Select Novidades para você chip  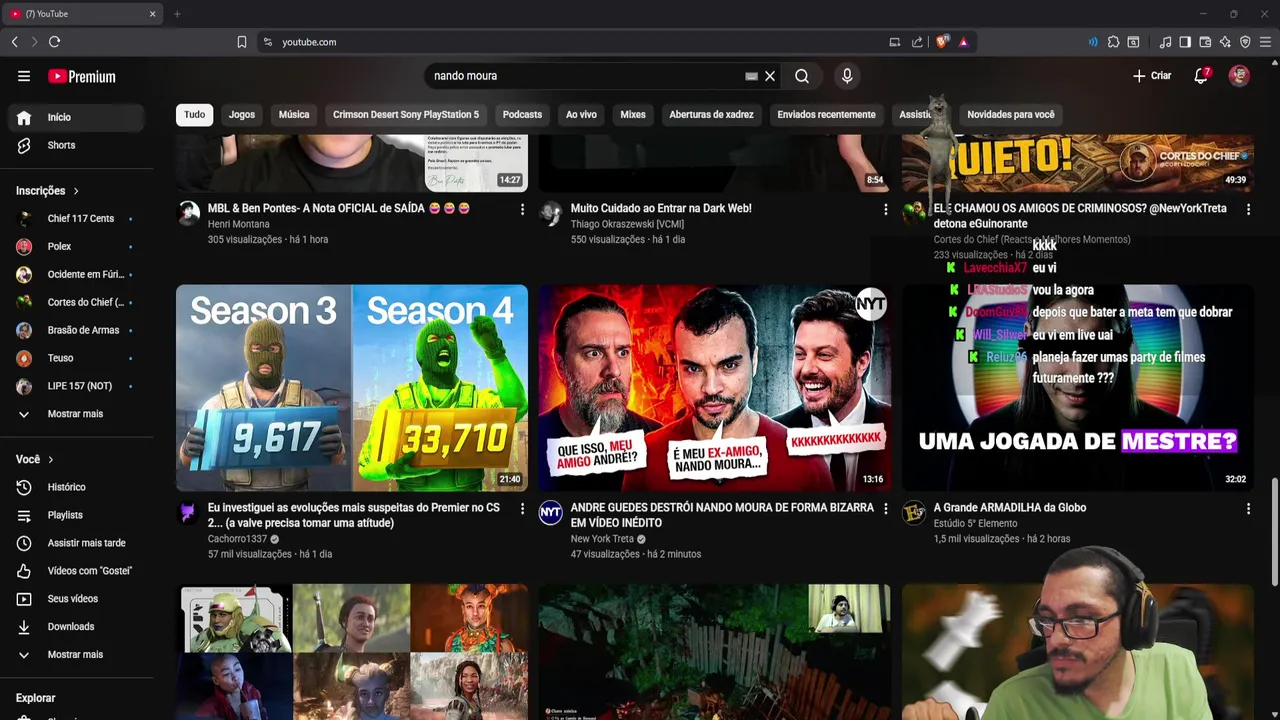coord(1011,114)
